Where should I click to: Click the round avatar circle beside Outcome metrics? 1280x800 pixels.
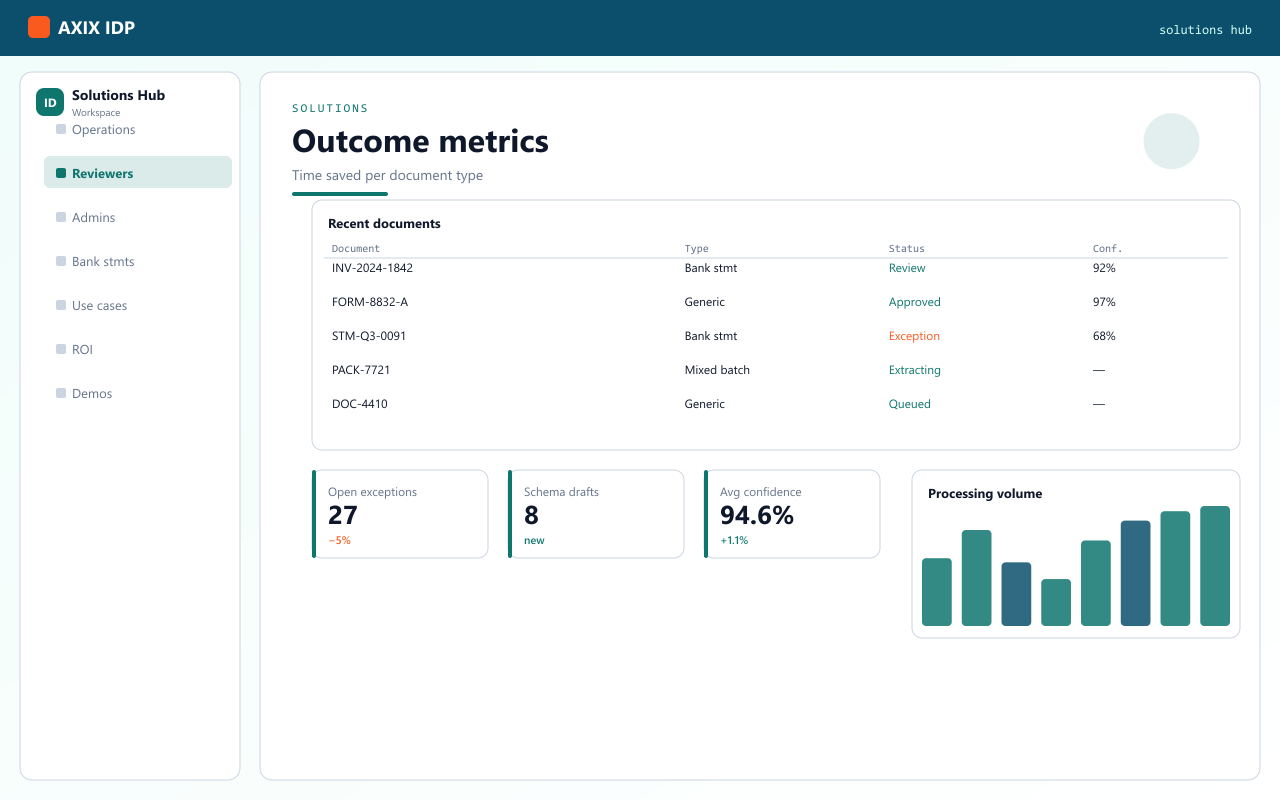(x=1171, y=141)
